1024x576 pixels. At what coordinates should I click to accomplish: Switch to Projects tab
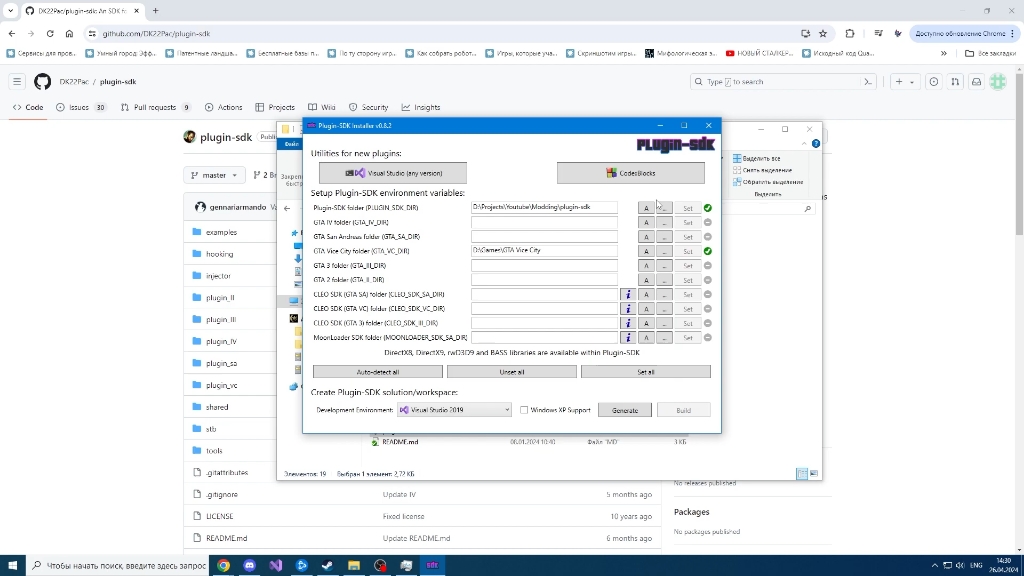tap(275, 107)
